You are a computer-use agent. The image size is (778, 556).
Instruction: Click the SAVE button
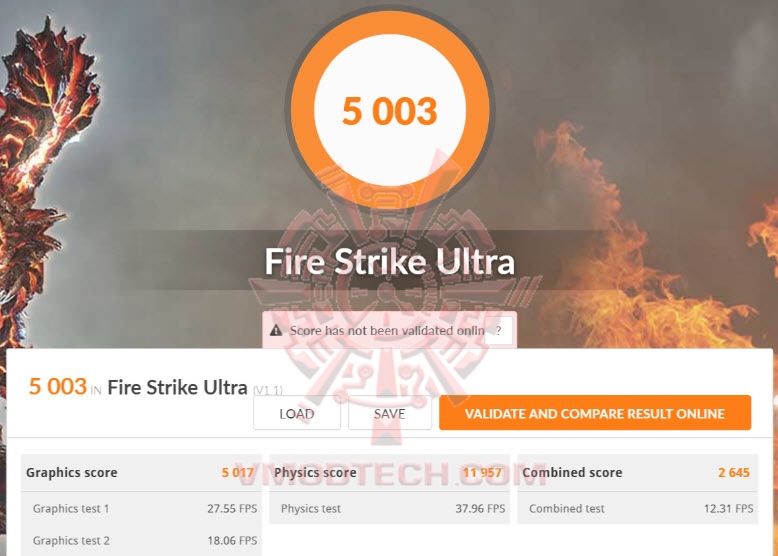click(x=389, y=413)
